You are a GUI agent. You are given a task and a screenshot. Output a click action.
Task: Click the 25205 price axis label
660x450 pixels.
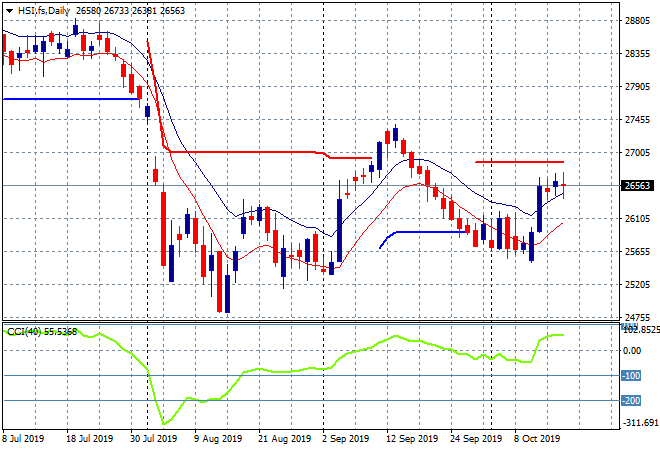(x=637, y=285)
